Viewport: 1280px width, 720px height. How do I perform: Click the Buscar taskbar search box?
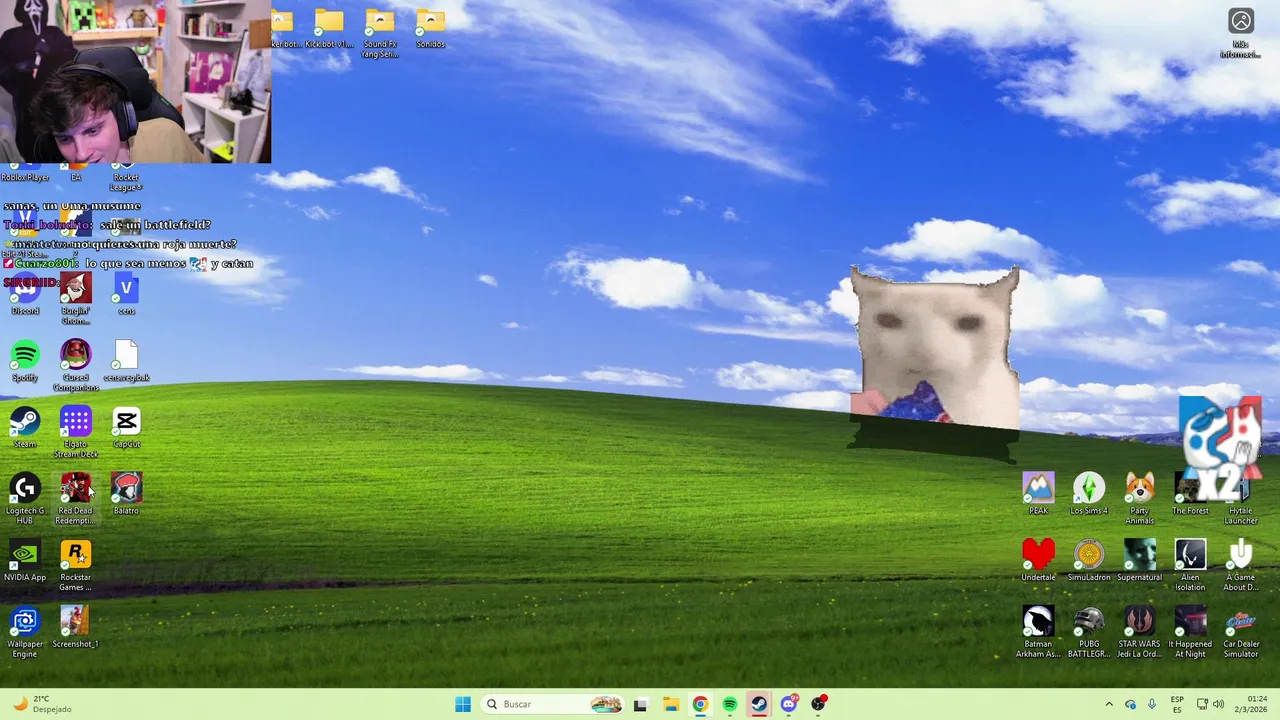click(x=552, y=704)
